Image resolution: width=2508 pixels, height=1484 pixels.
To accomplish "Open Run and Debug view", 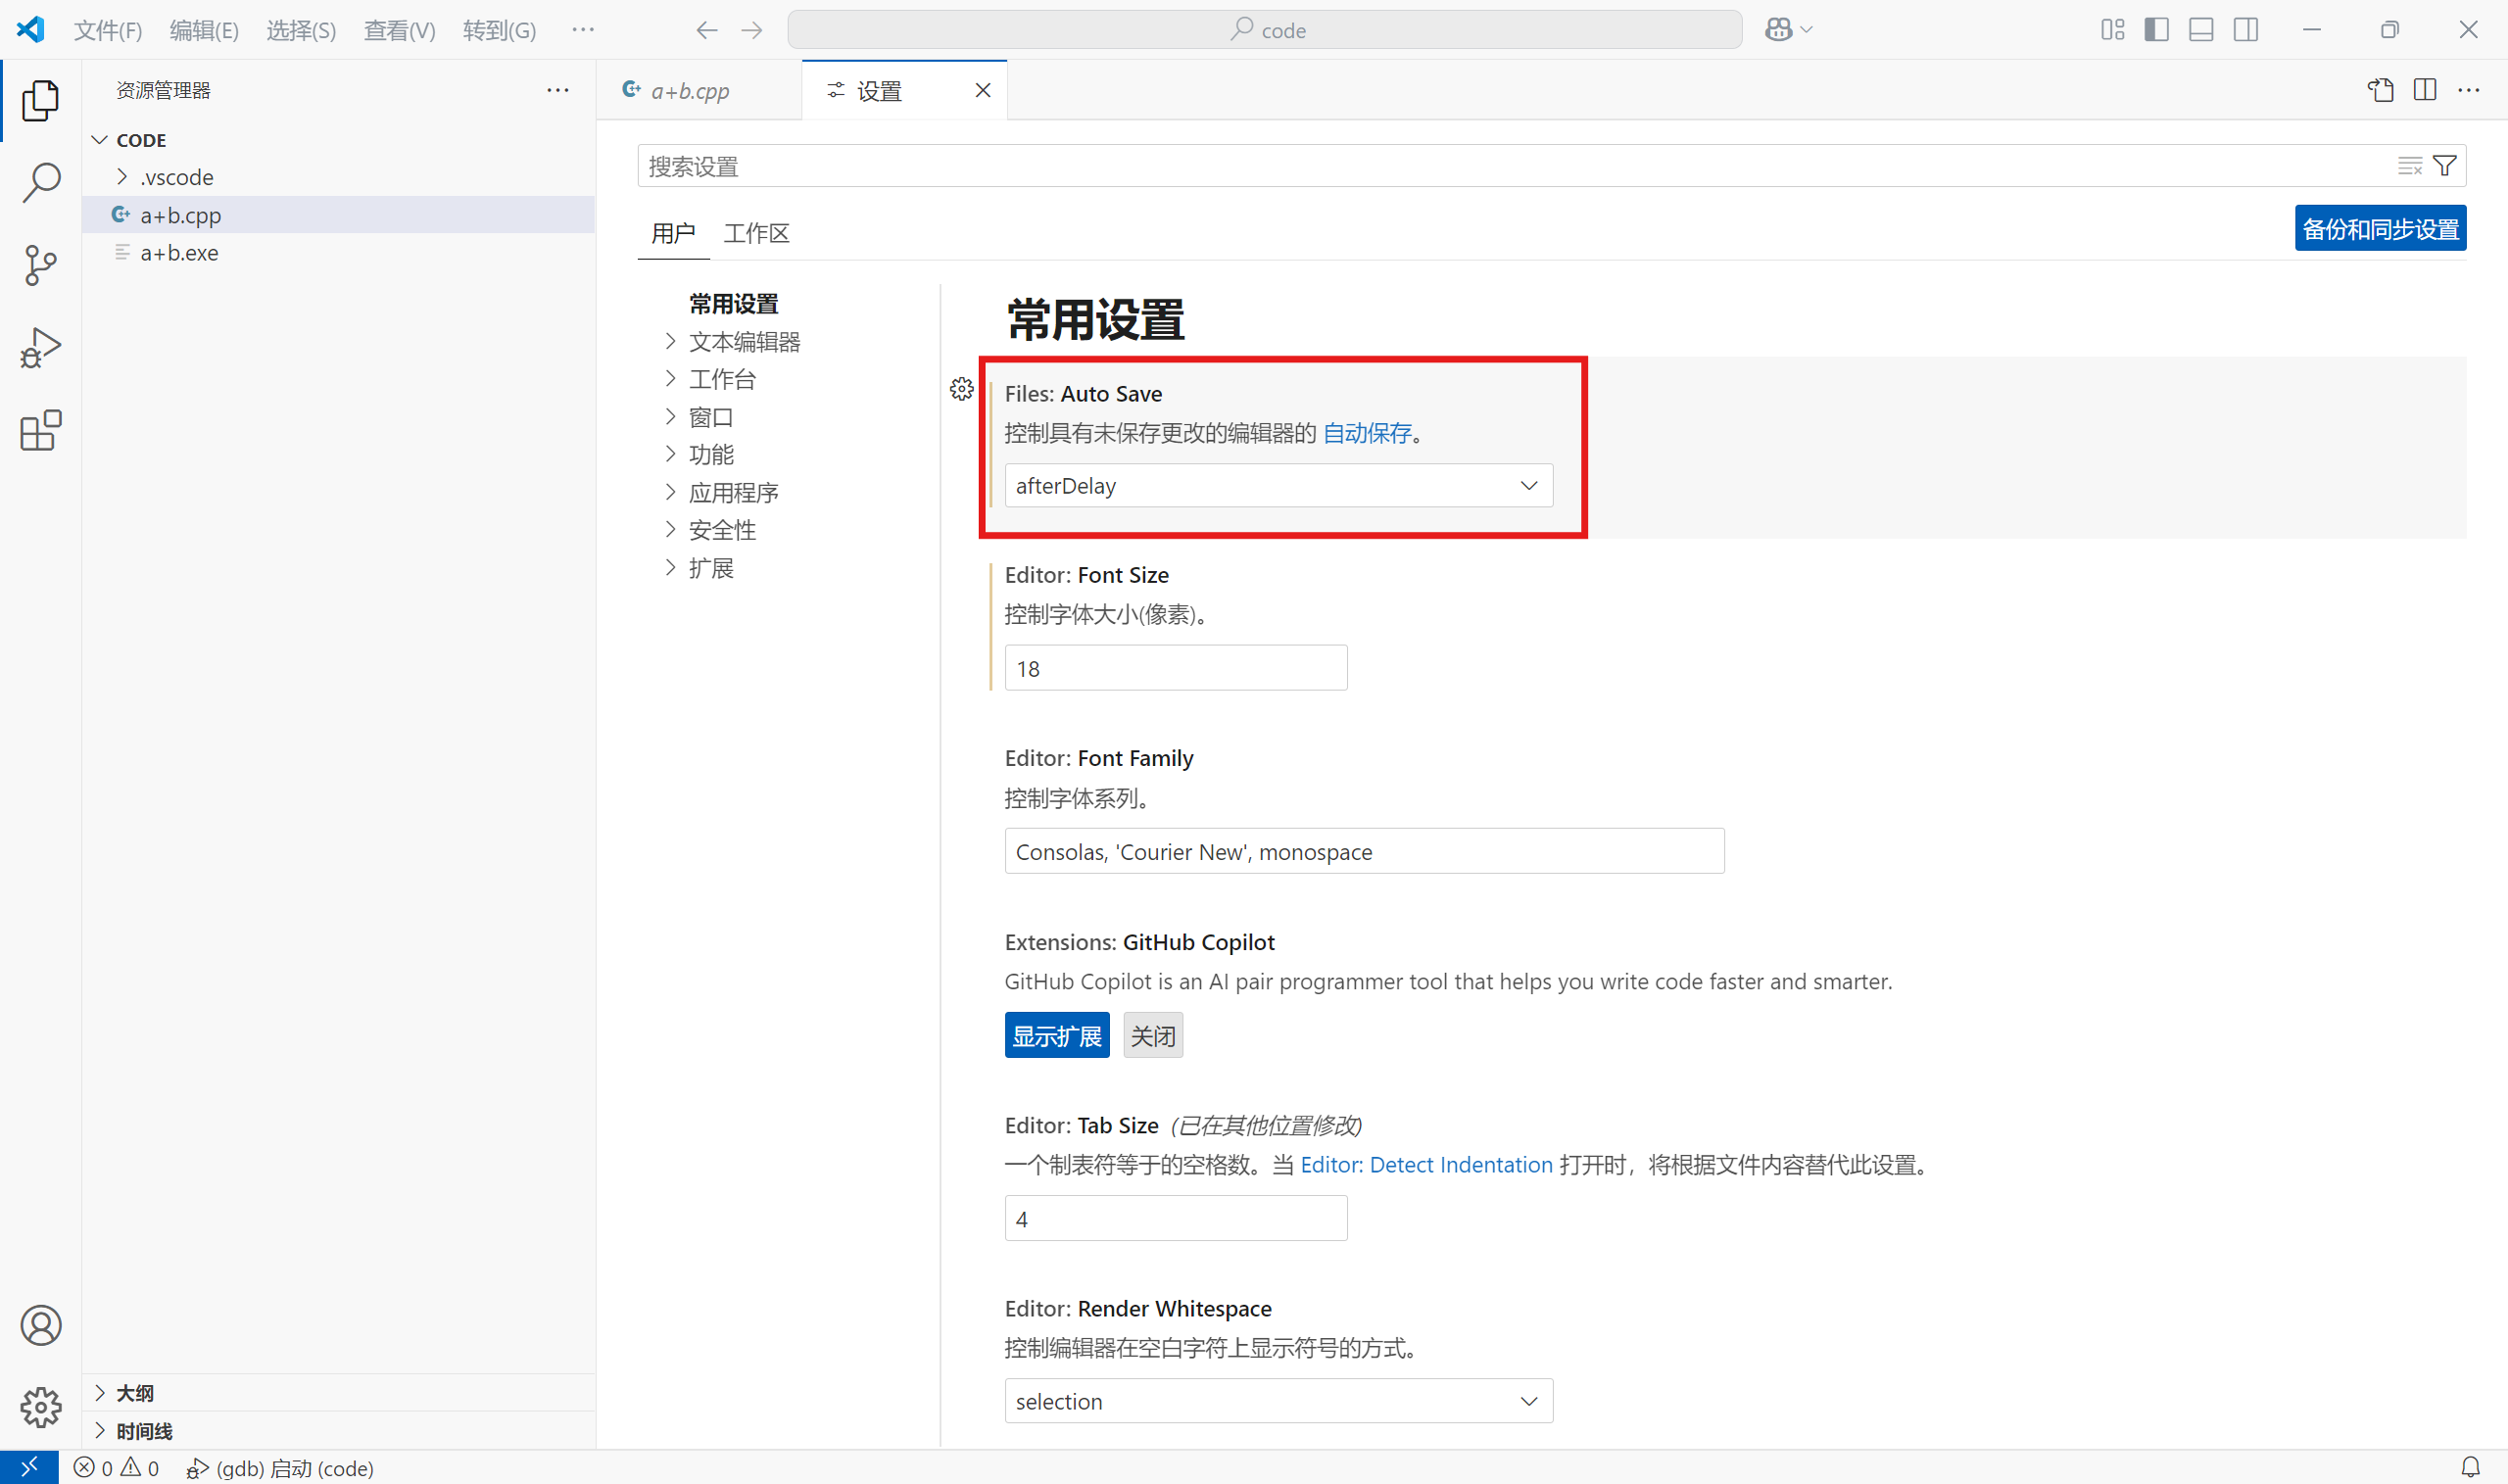I will 40,348.
